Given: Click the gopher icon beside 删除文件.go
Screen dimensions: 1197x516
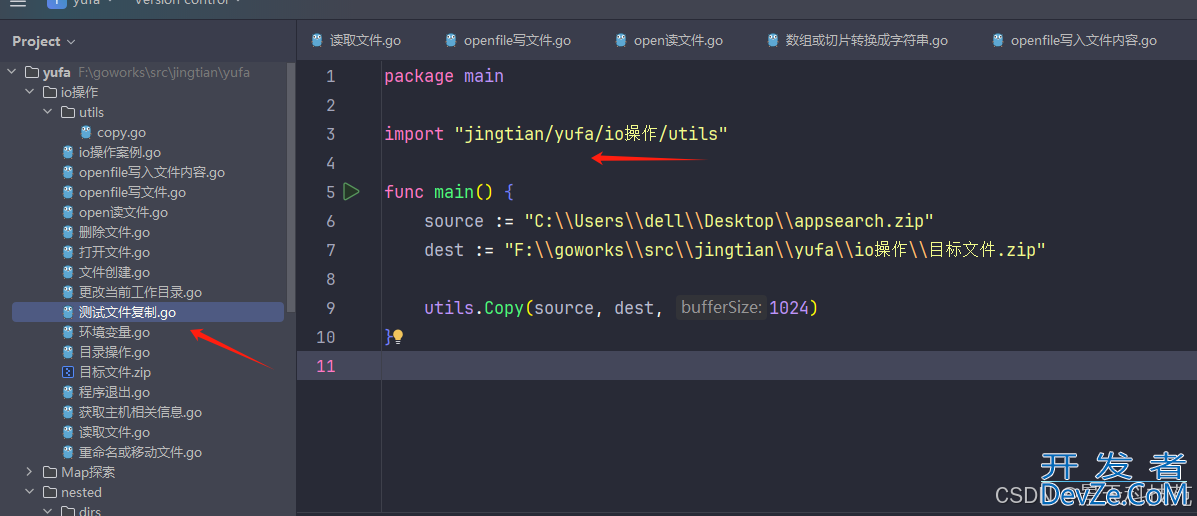Looking at the screenshot, I should coord(68,233).
